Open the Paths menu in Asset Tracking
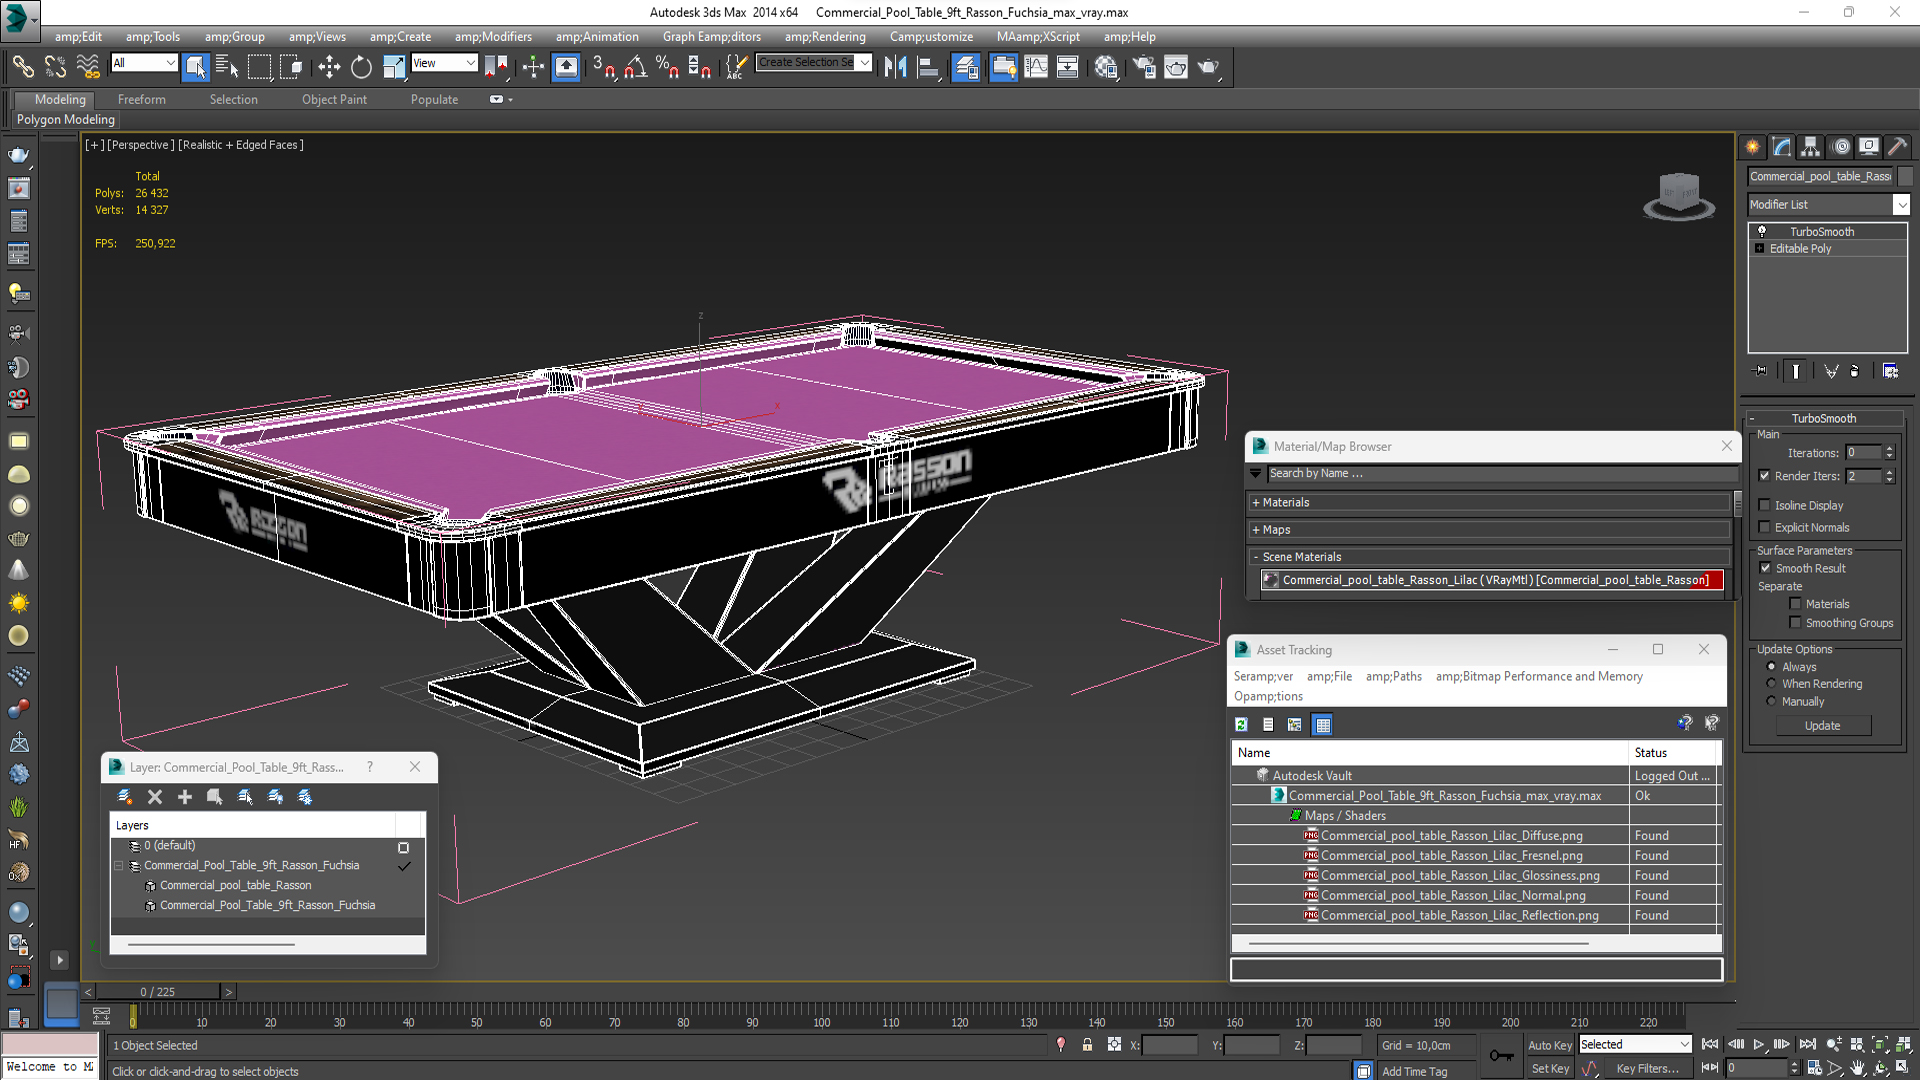 click(x=1393, y=677)
